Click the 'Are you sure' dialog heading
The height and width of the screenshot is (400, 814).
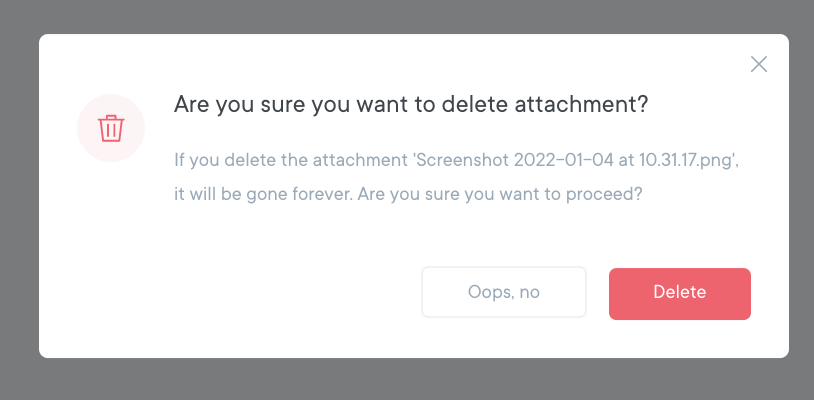click(411, 104)
